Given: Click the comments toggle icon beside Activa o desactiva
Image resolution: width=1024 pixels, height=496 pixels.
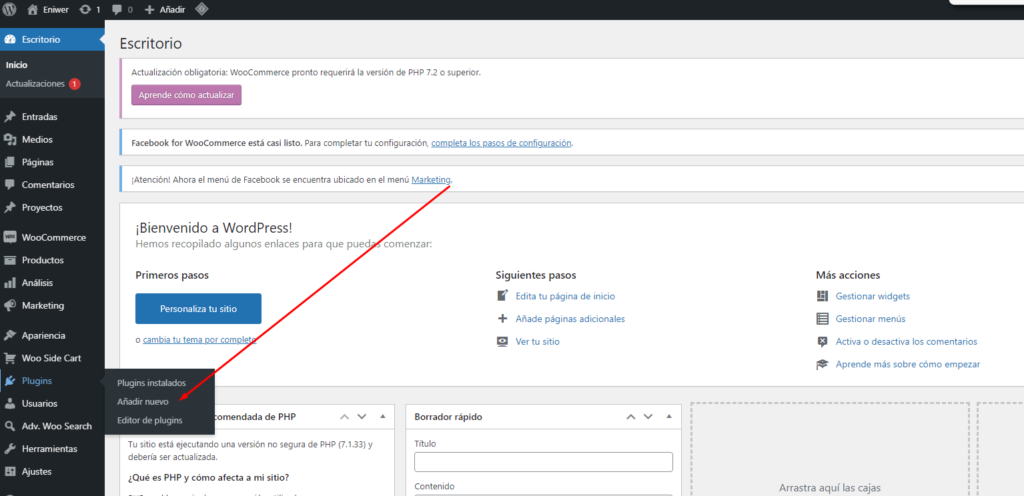Looking at the screenshot, I should click(x=822, y=341).
